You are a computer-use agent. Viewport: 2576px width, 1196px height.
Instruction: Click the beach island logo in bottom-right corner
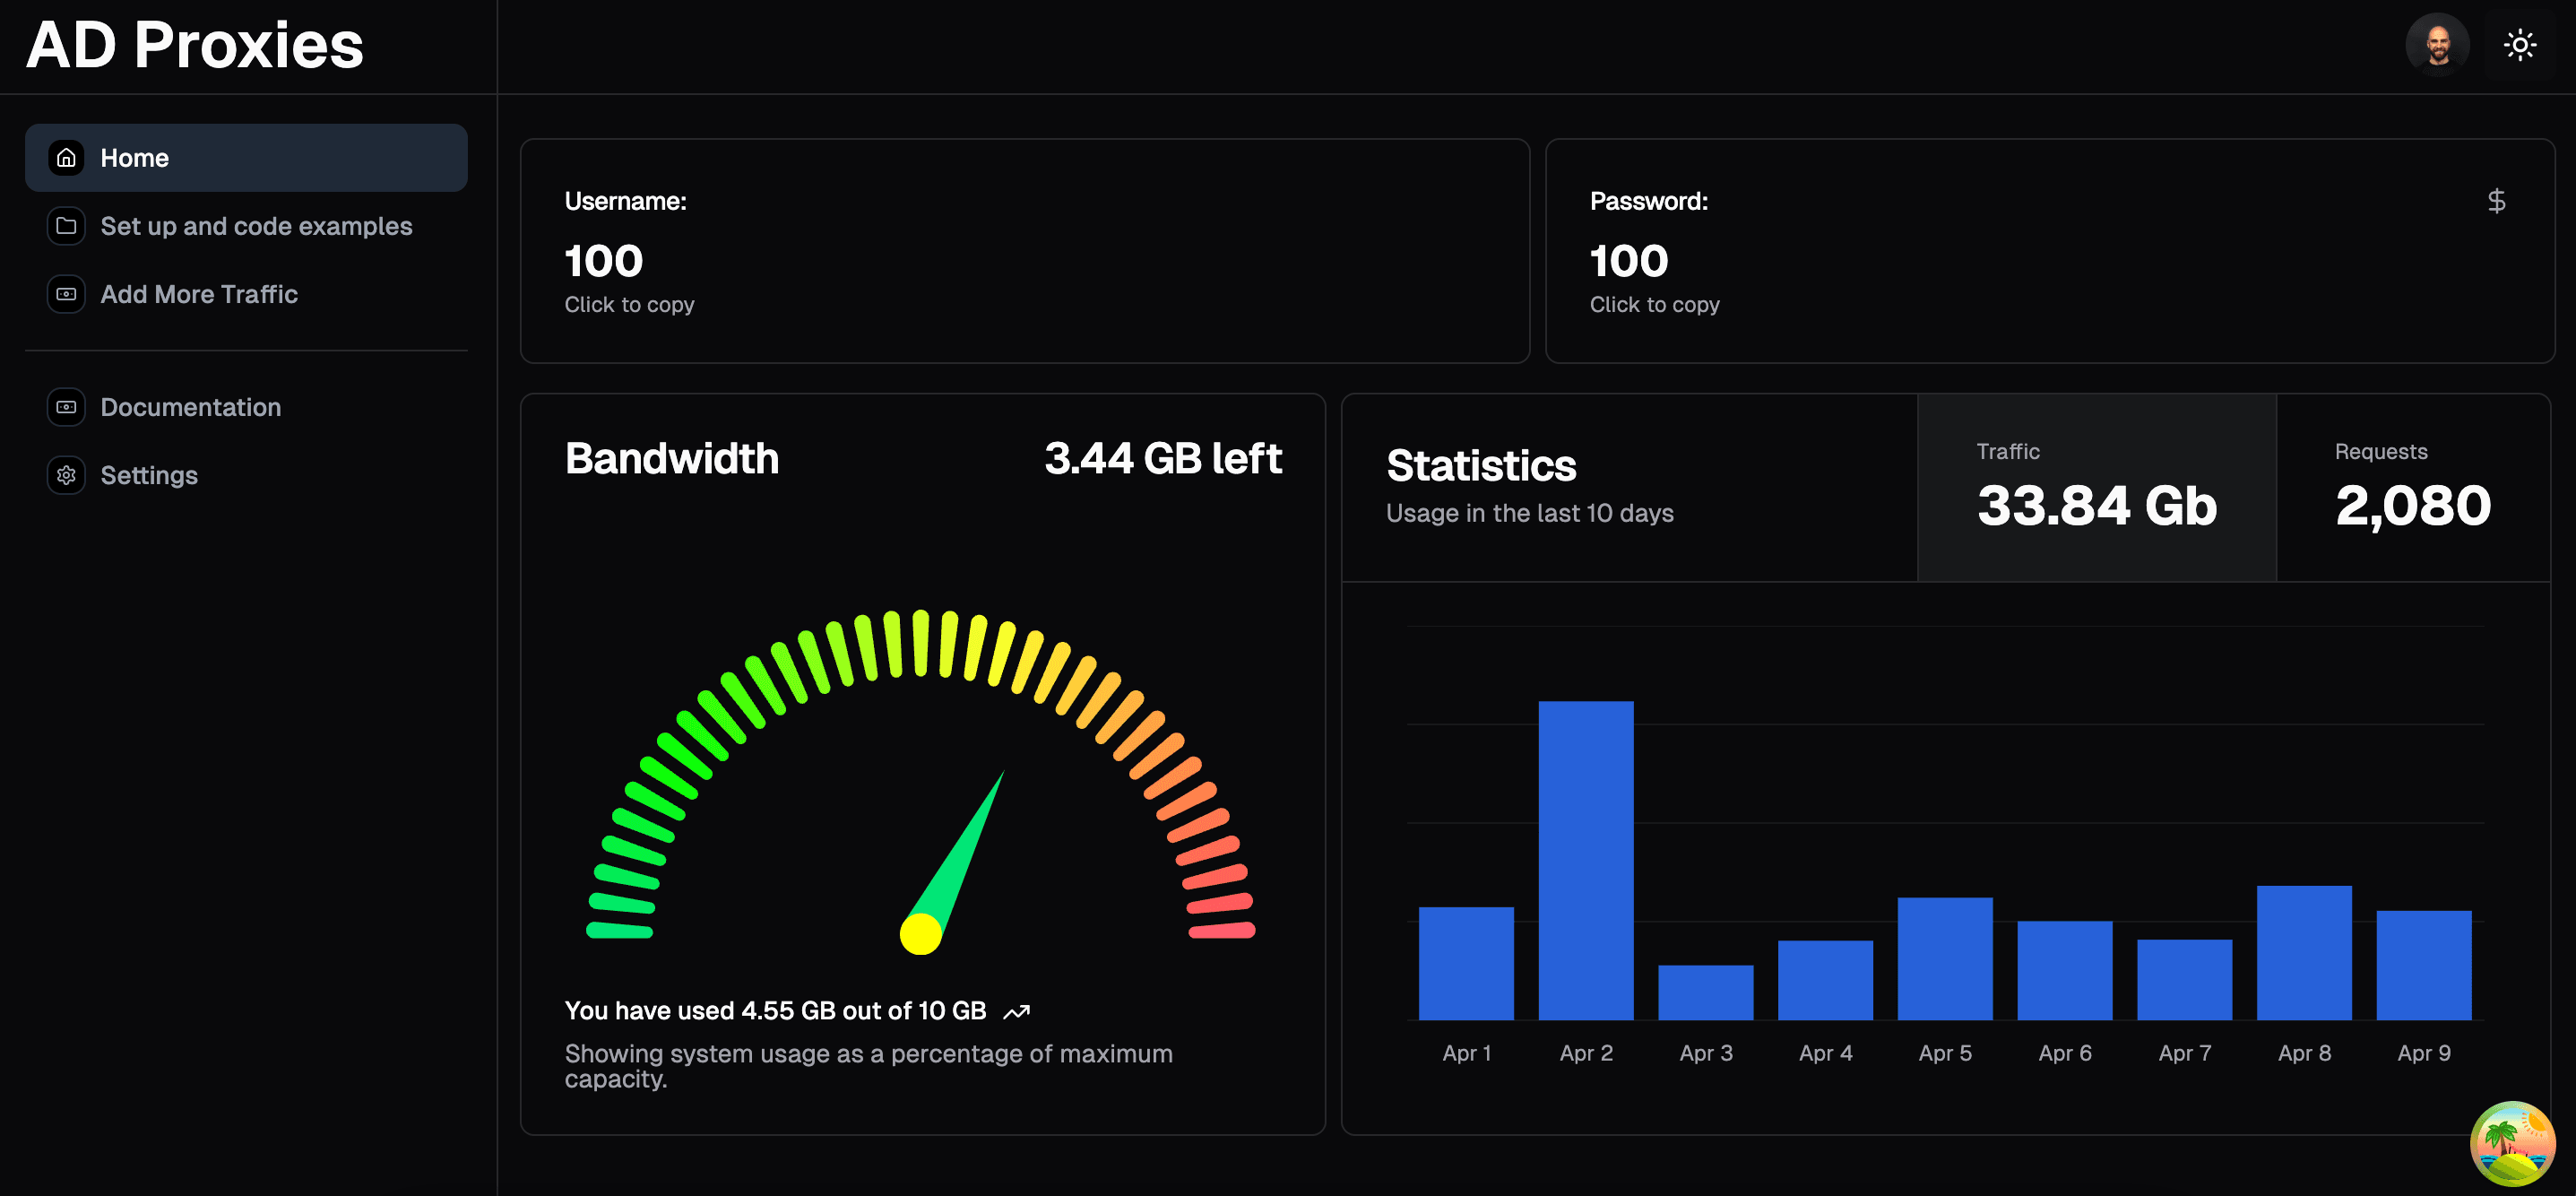coord(2513,1143)
